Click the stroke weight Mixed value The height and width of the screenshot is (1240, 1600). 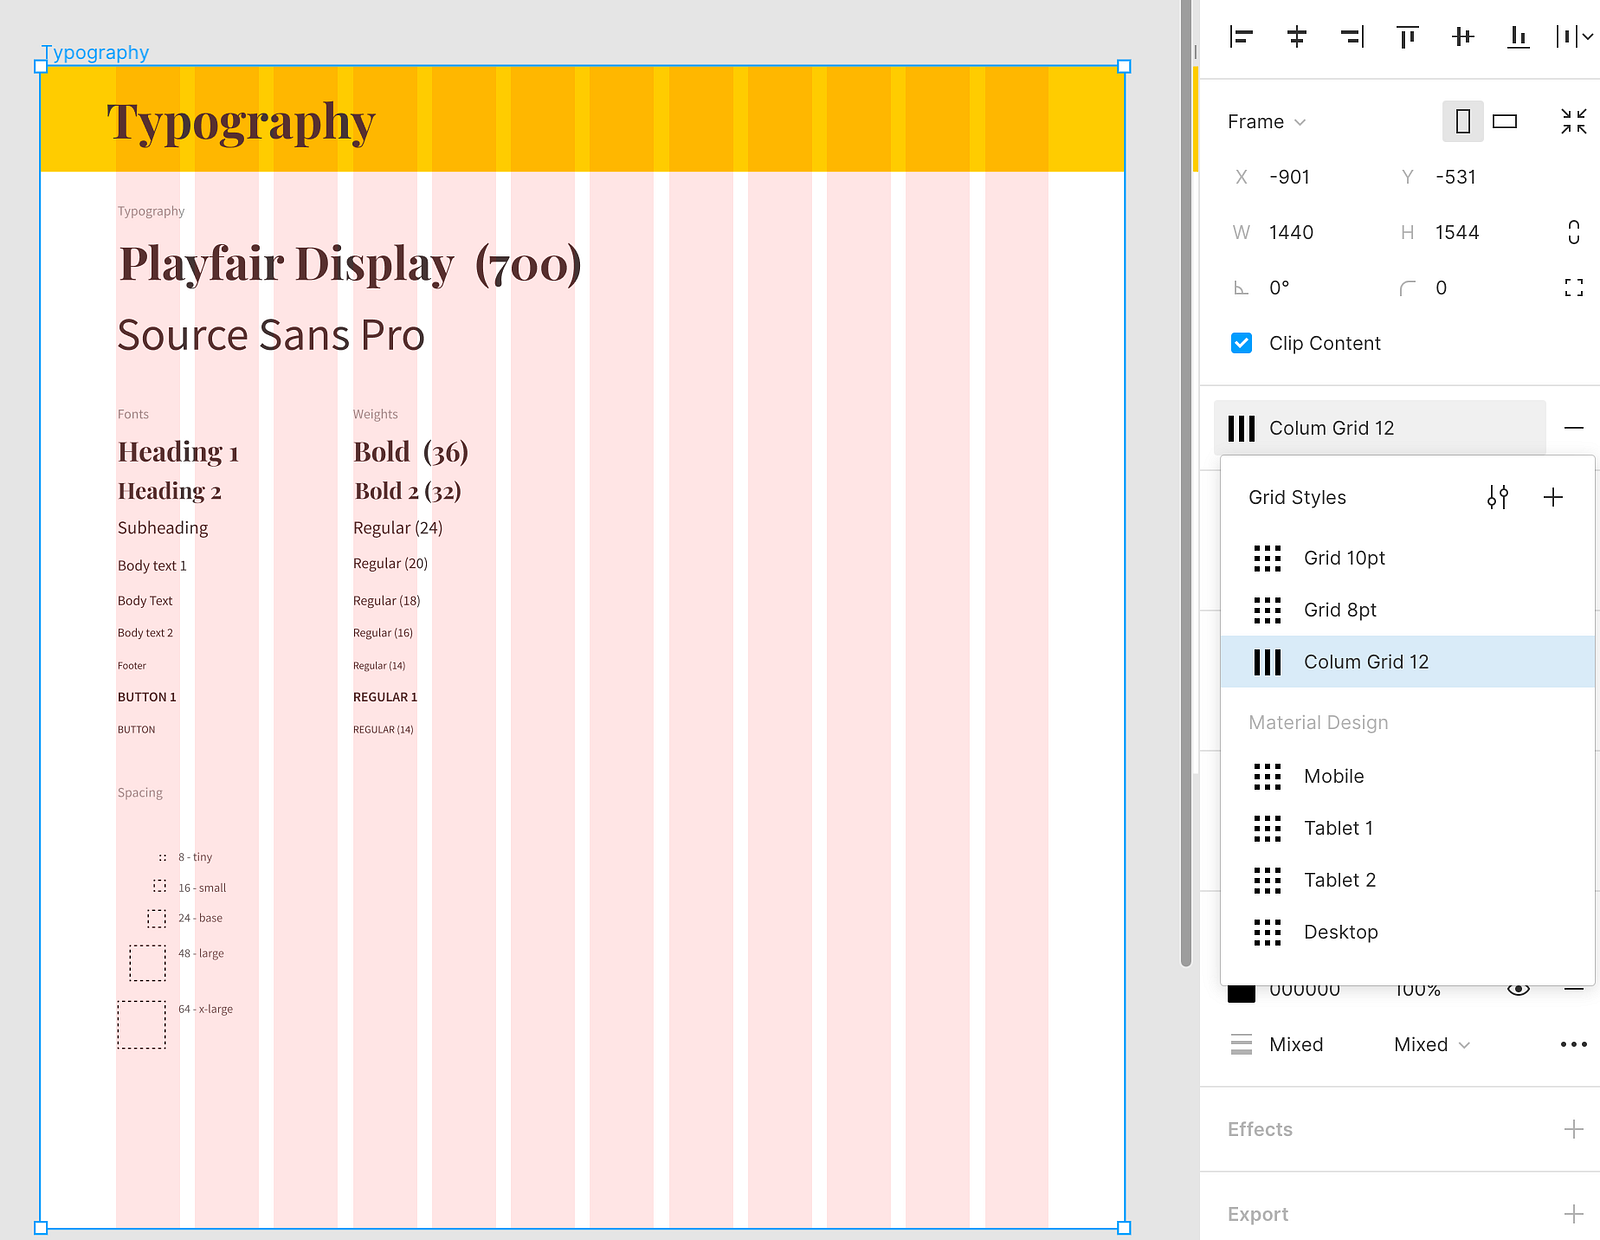coord(1296,1045)
